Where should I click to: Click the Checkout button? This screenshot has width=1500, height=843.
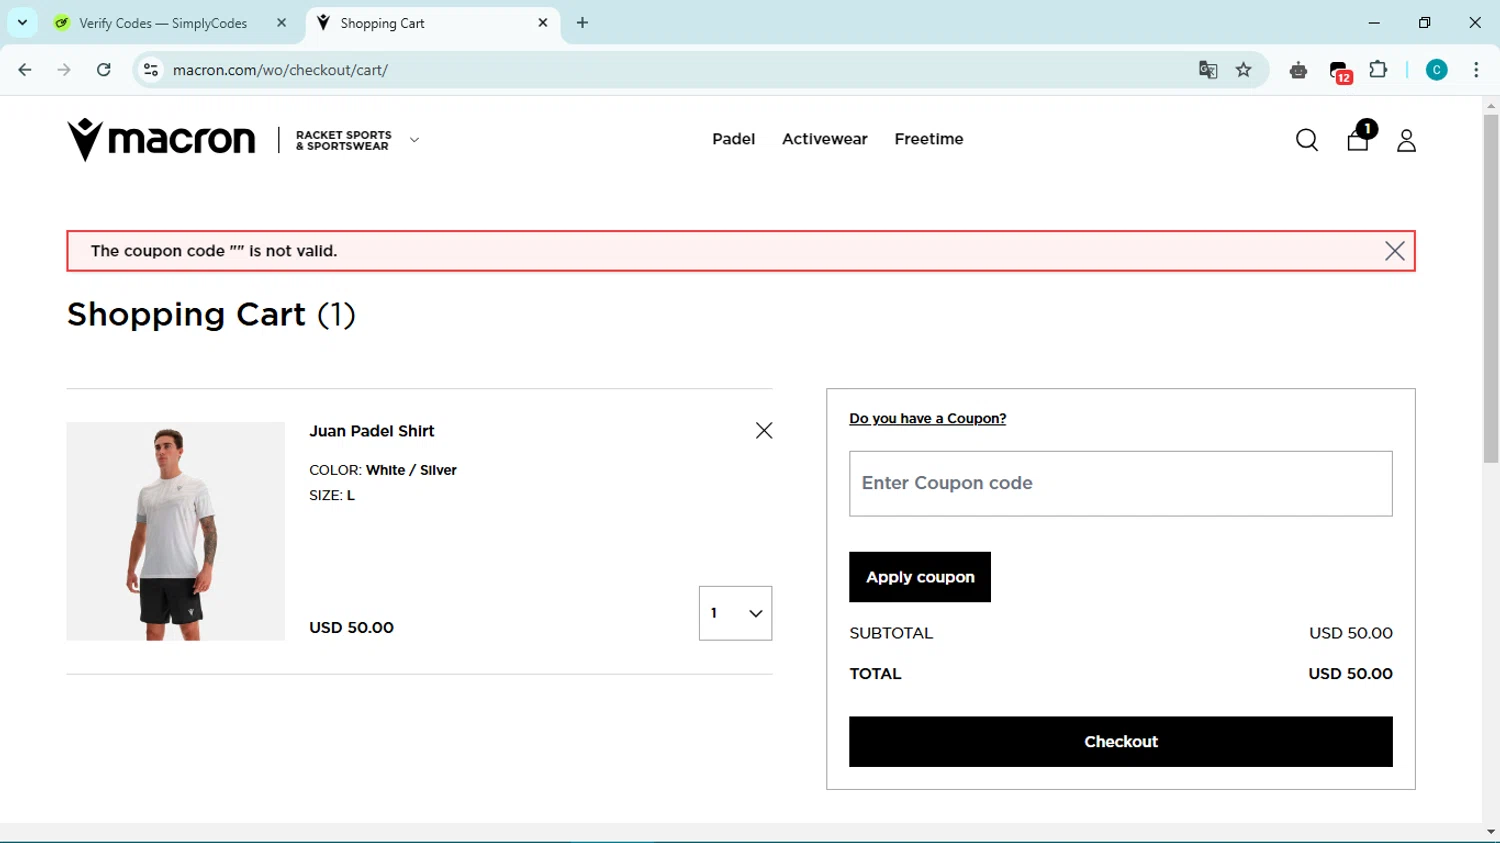tap(1120, 741)
